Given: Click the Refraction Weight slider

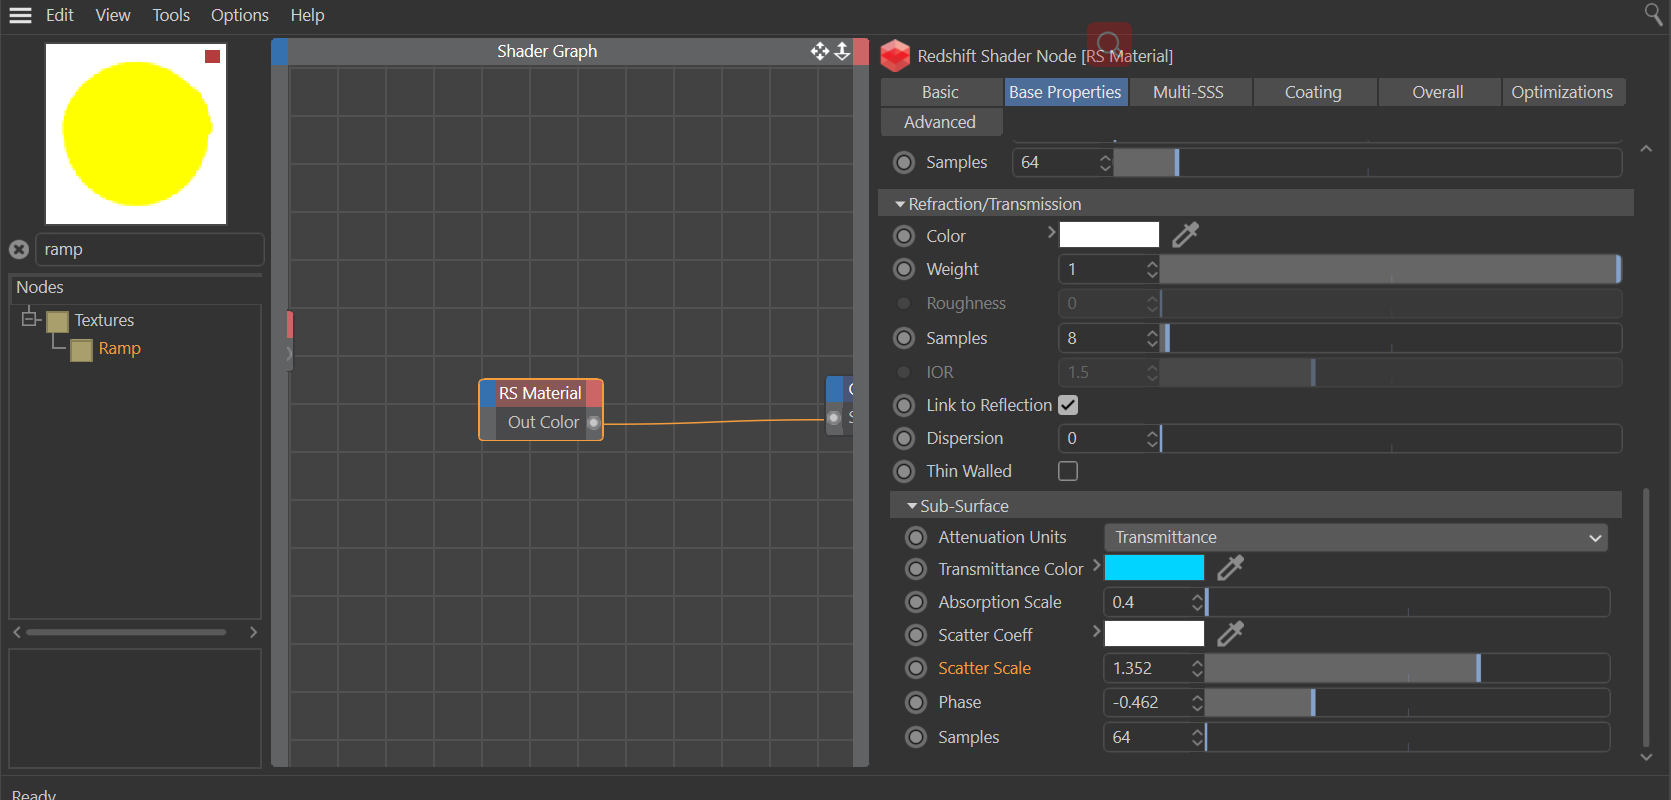Looking at the screenshot, I should coord(1391,269).
